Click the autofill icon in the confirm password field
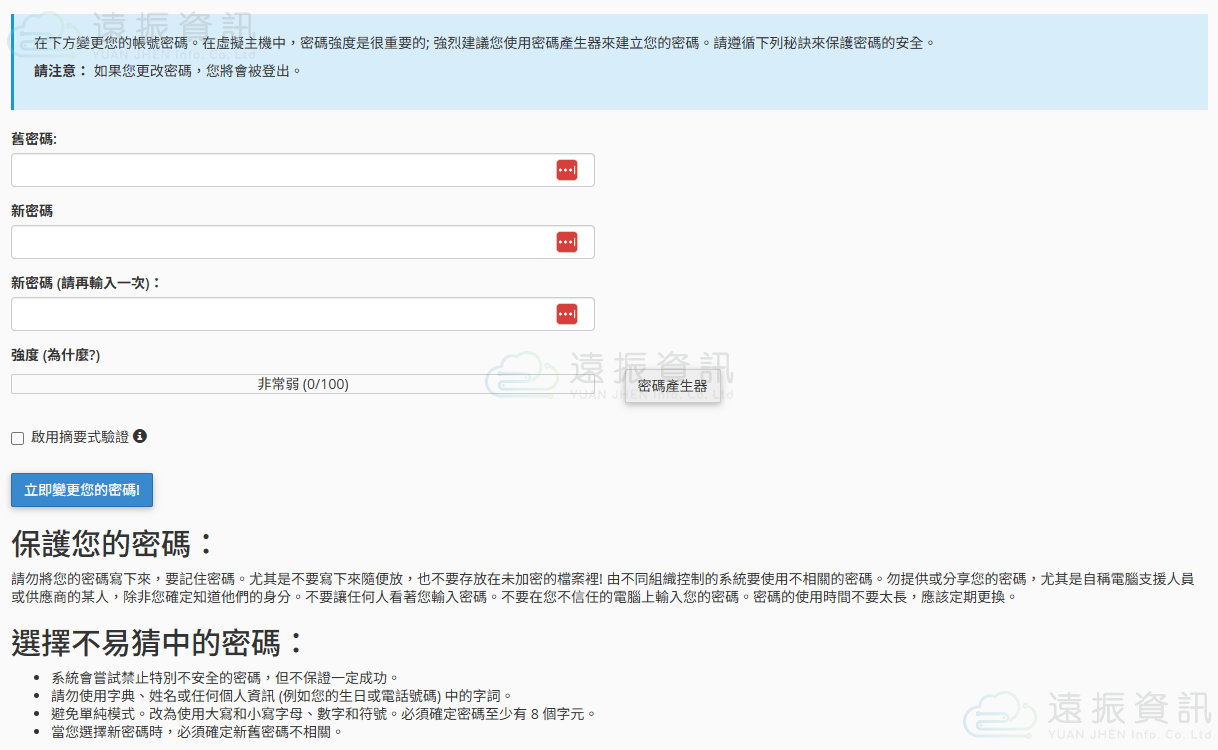 567,314
